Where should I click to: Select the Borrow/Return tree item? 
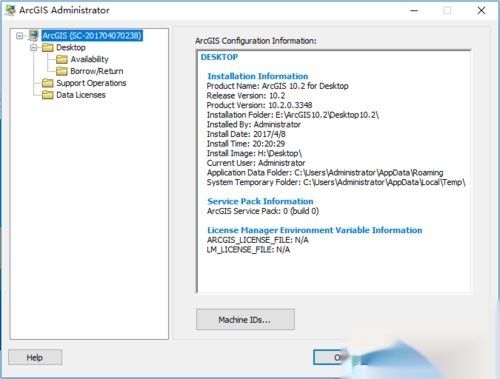click(x=97, y=71)
